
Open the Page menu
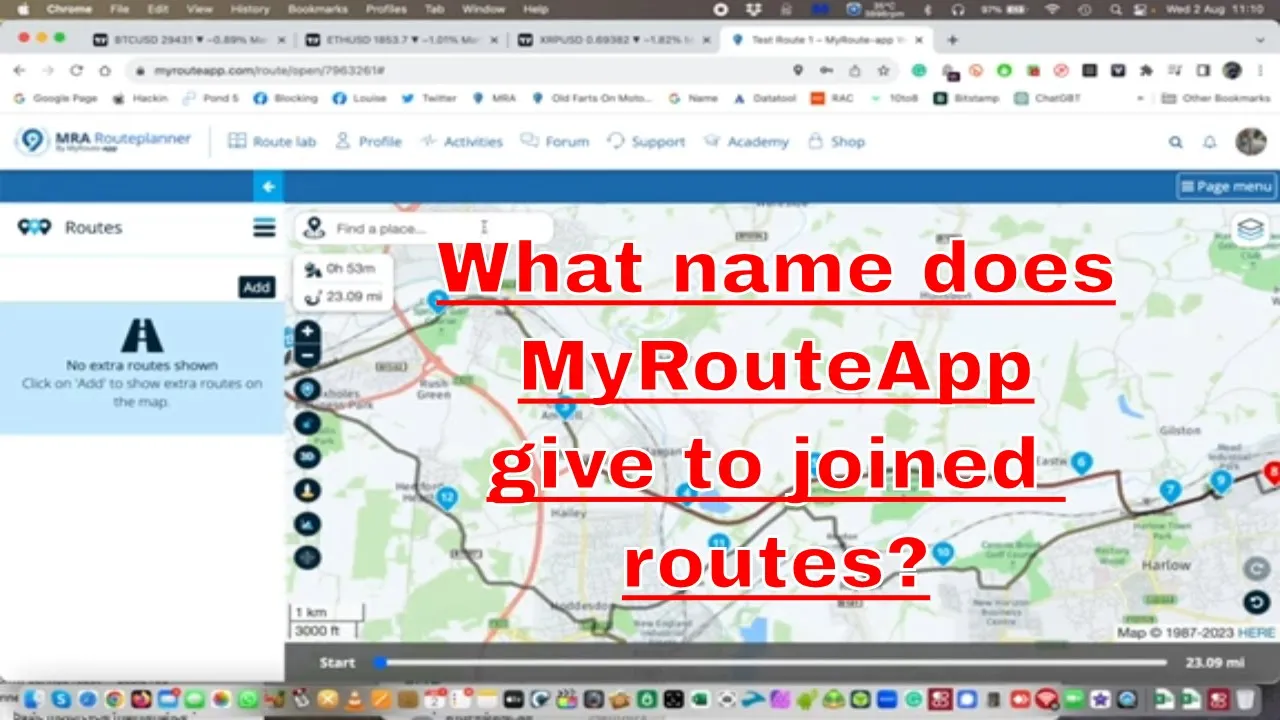coord(1226,186)
